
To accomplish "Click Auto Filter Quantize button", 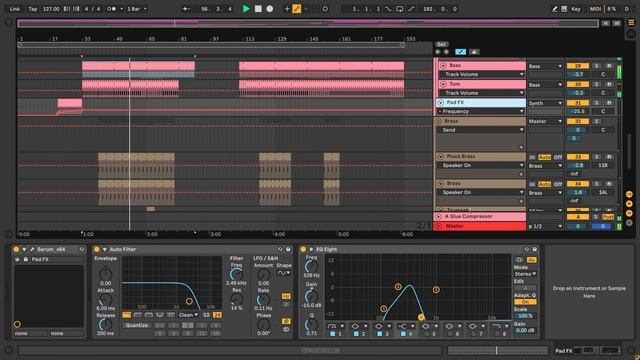I will [137, 325].
